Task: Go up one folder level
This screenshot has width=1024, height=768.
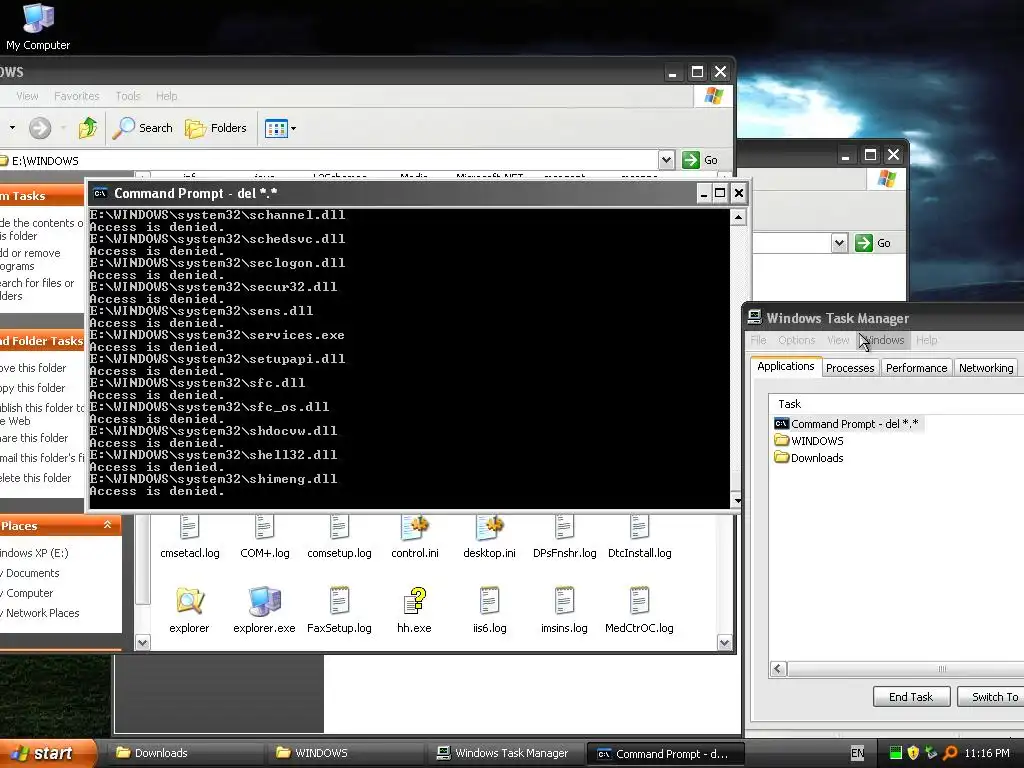Action: tap(88, 128)
